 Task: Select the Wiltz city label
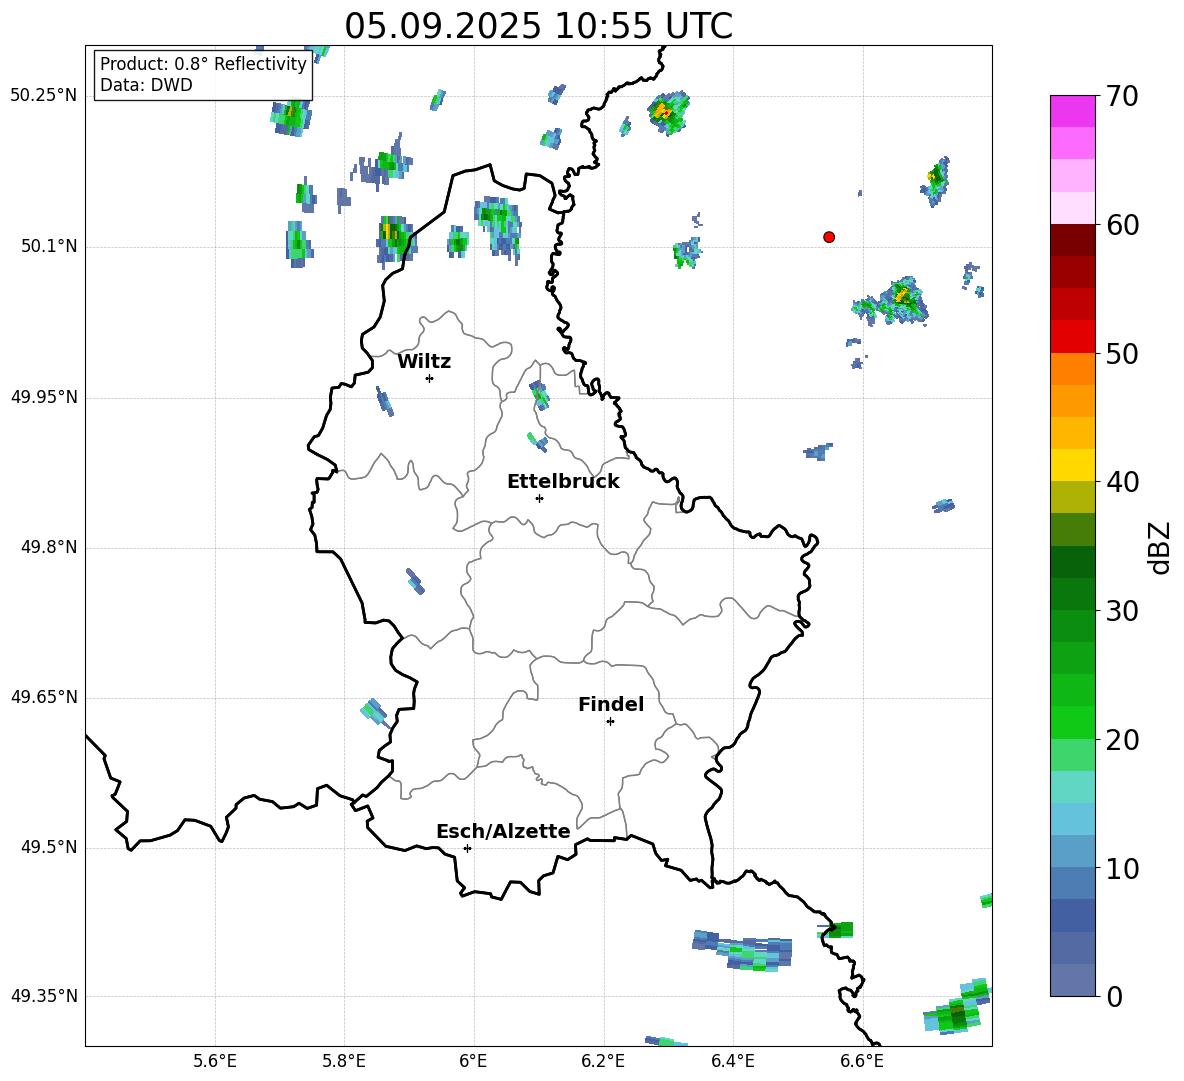[x=424, y=362]
